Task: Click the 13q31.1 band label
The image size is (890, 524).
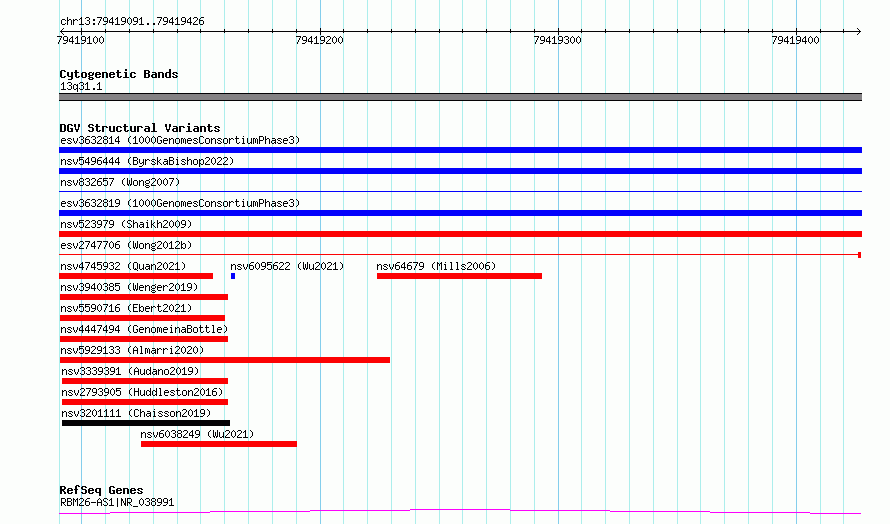Action: point(81,86)
